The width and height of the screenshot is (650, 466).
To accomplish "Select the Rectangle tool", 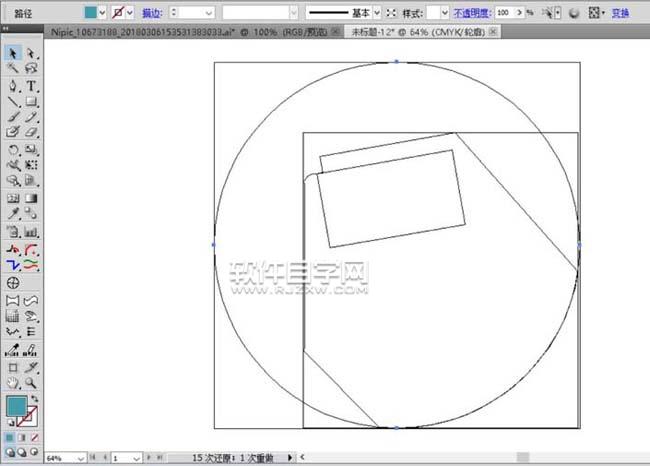I will coord(31,101).
